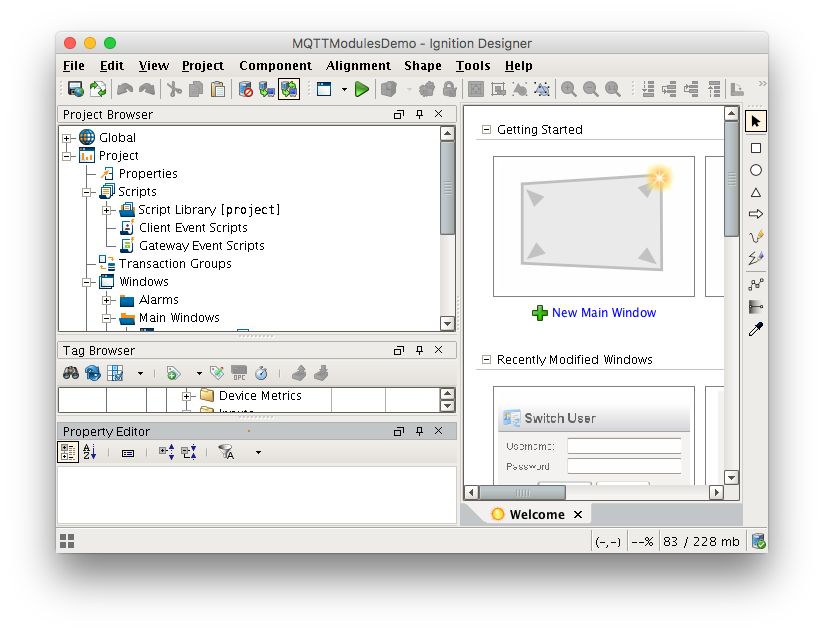Viewport: 824px width, 633px height.
Task: Select Transaction Groups tree item
Action: 175,264
